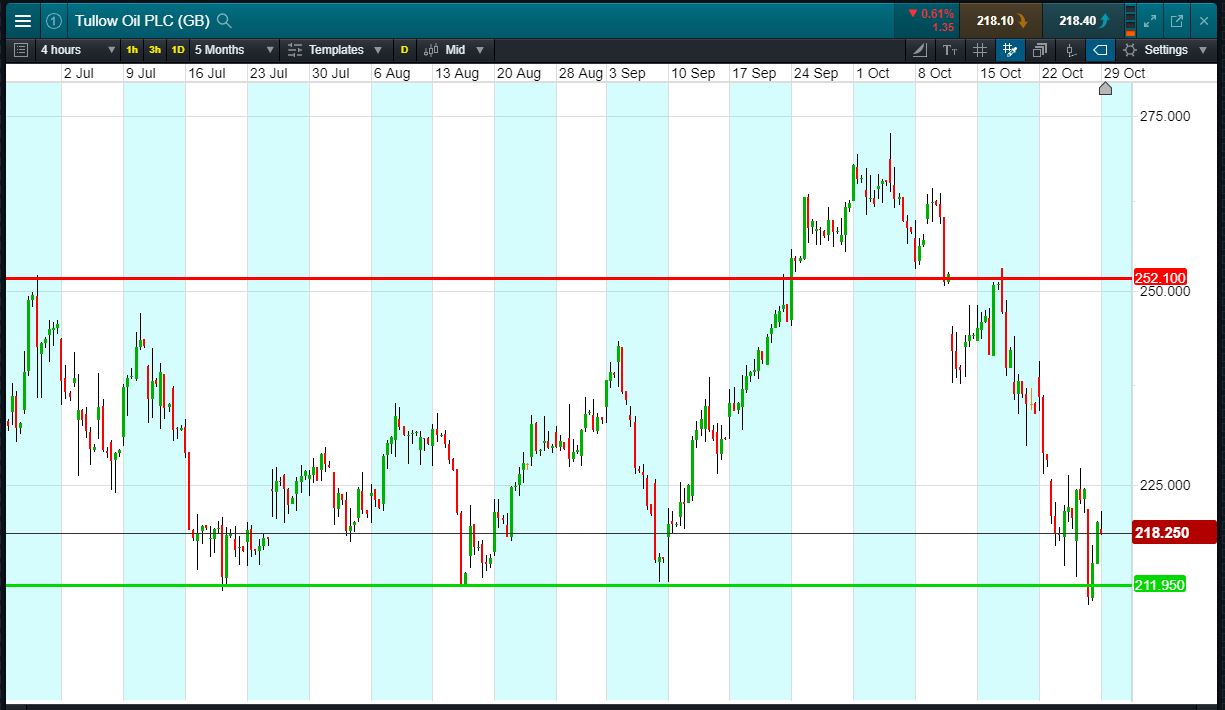Screen dimensions: 1225x710
Task: Click the orange market depth bar indicator
Action: (1131, 20)
